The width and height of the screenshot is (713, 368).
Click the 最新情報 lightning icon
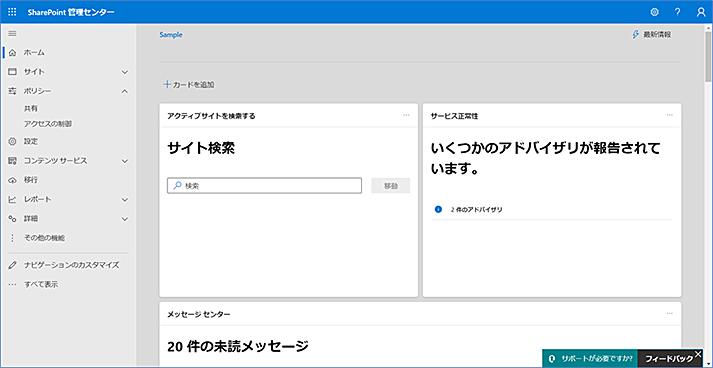tap(636, 35)
